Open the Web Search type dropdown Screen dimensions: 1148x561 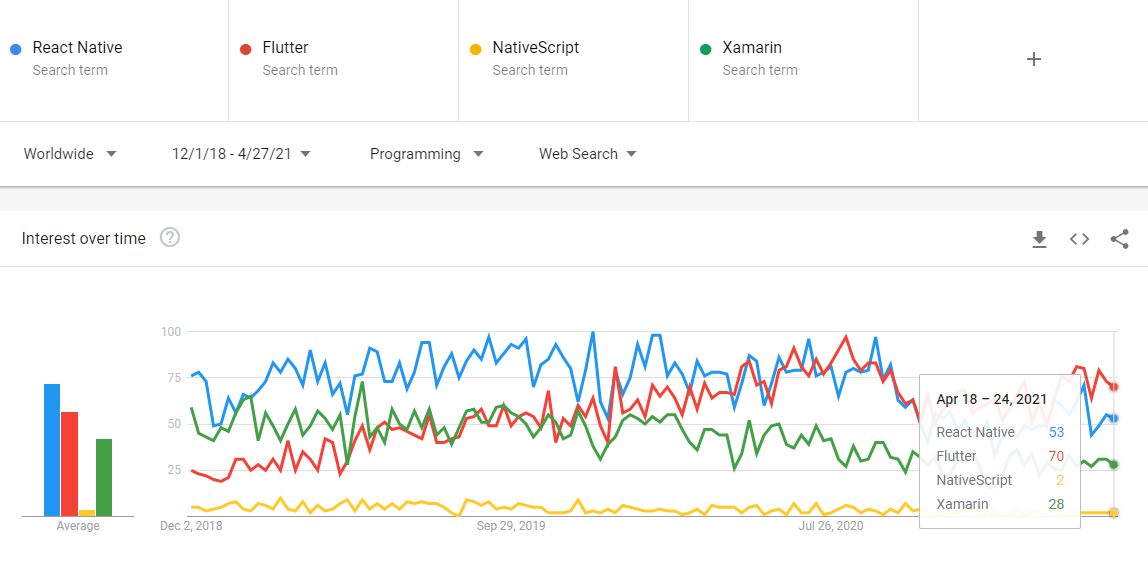[x=588, y=154]
